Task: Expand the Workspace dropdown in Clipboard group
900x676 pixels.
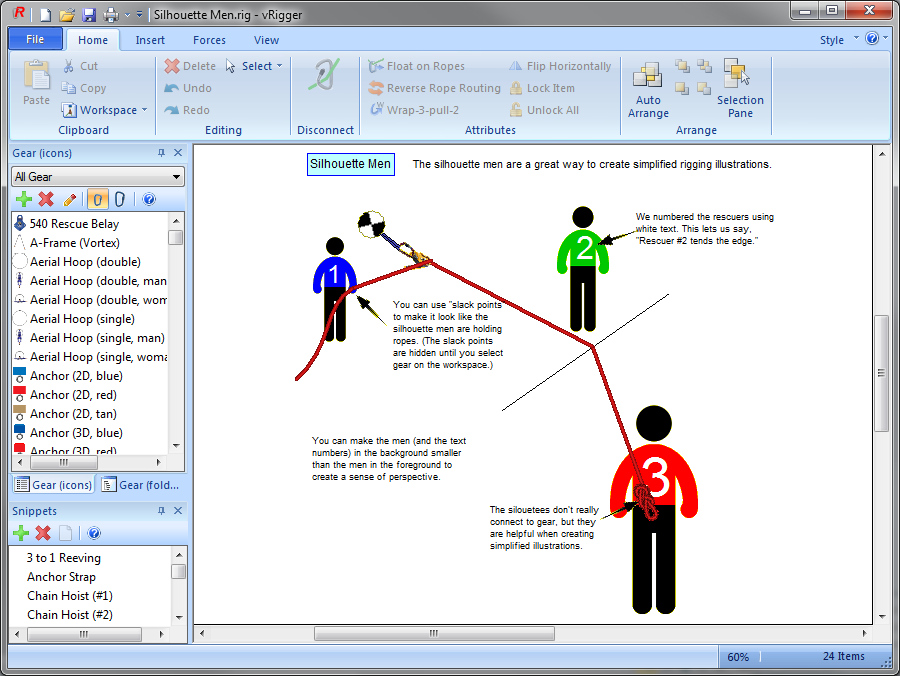Action: 103,110
